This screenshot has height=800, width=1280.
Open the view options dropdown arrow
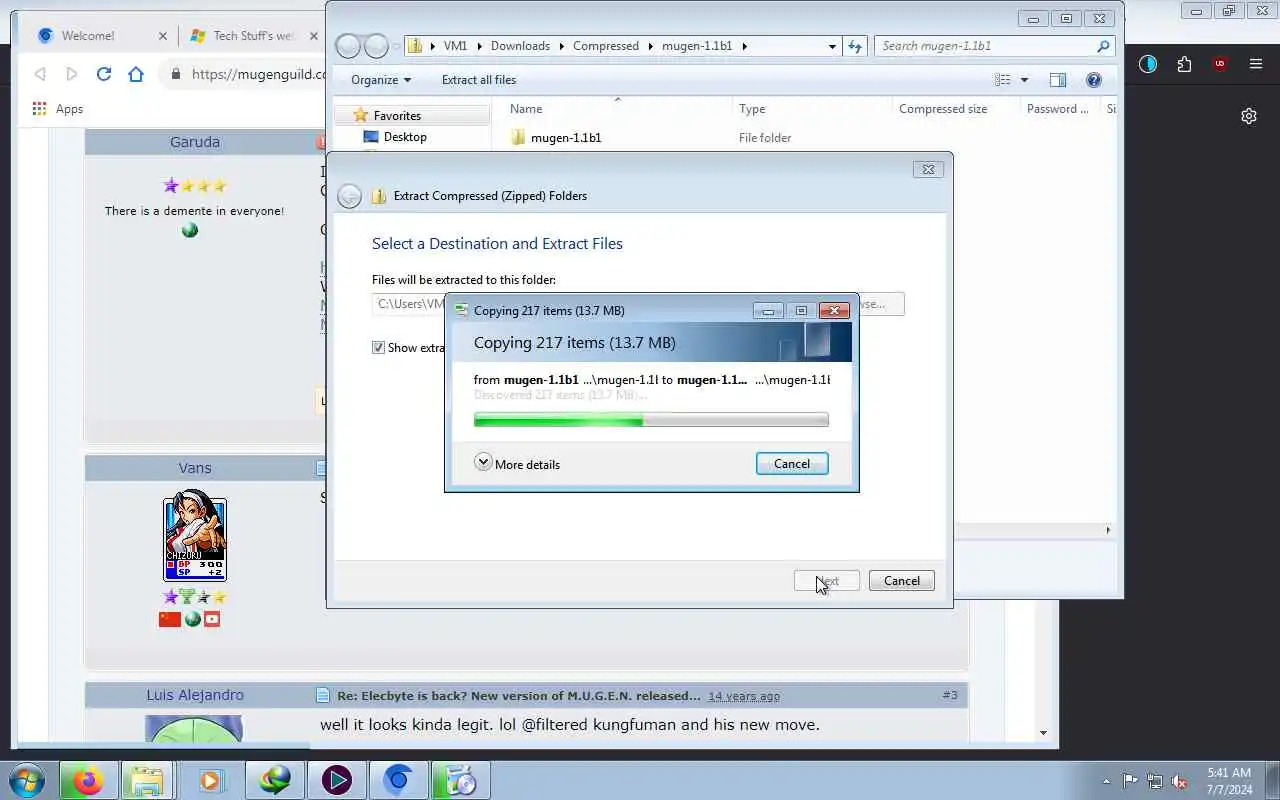pyautogui.click(x=1024, y=80)
